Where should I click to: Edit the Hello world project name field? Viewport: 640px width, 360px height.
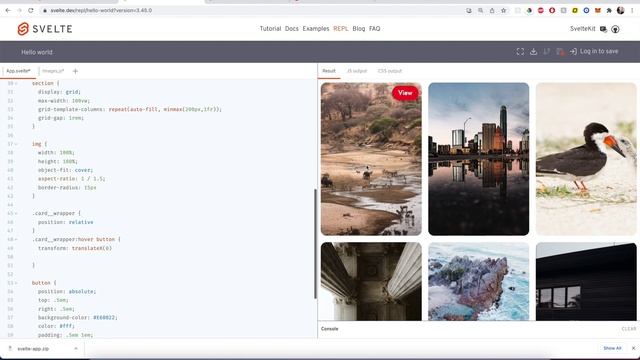pyautogui.click(x=37, y=52)
